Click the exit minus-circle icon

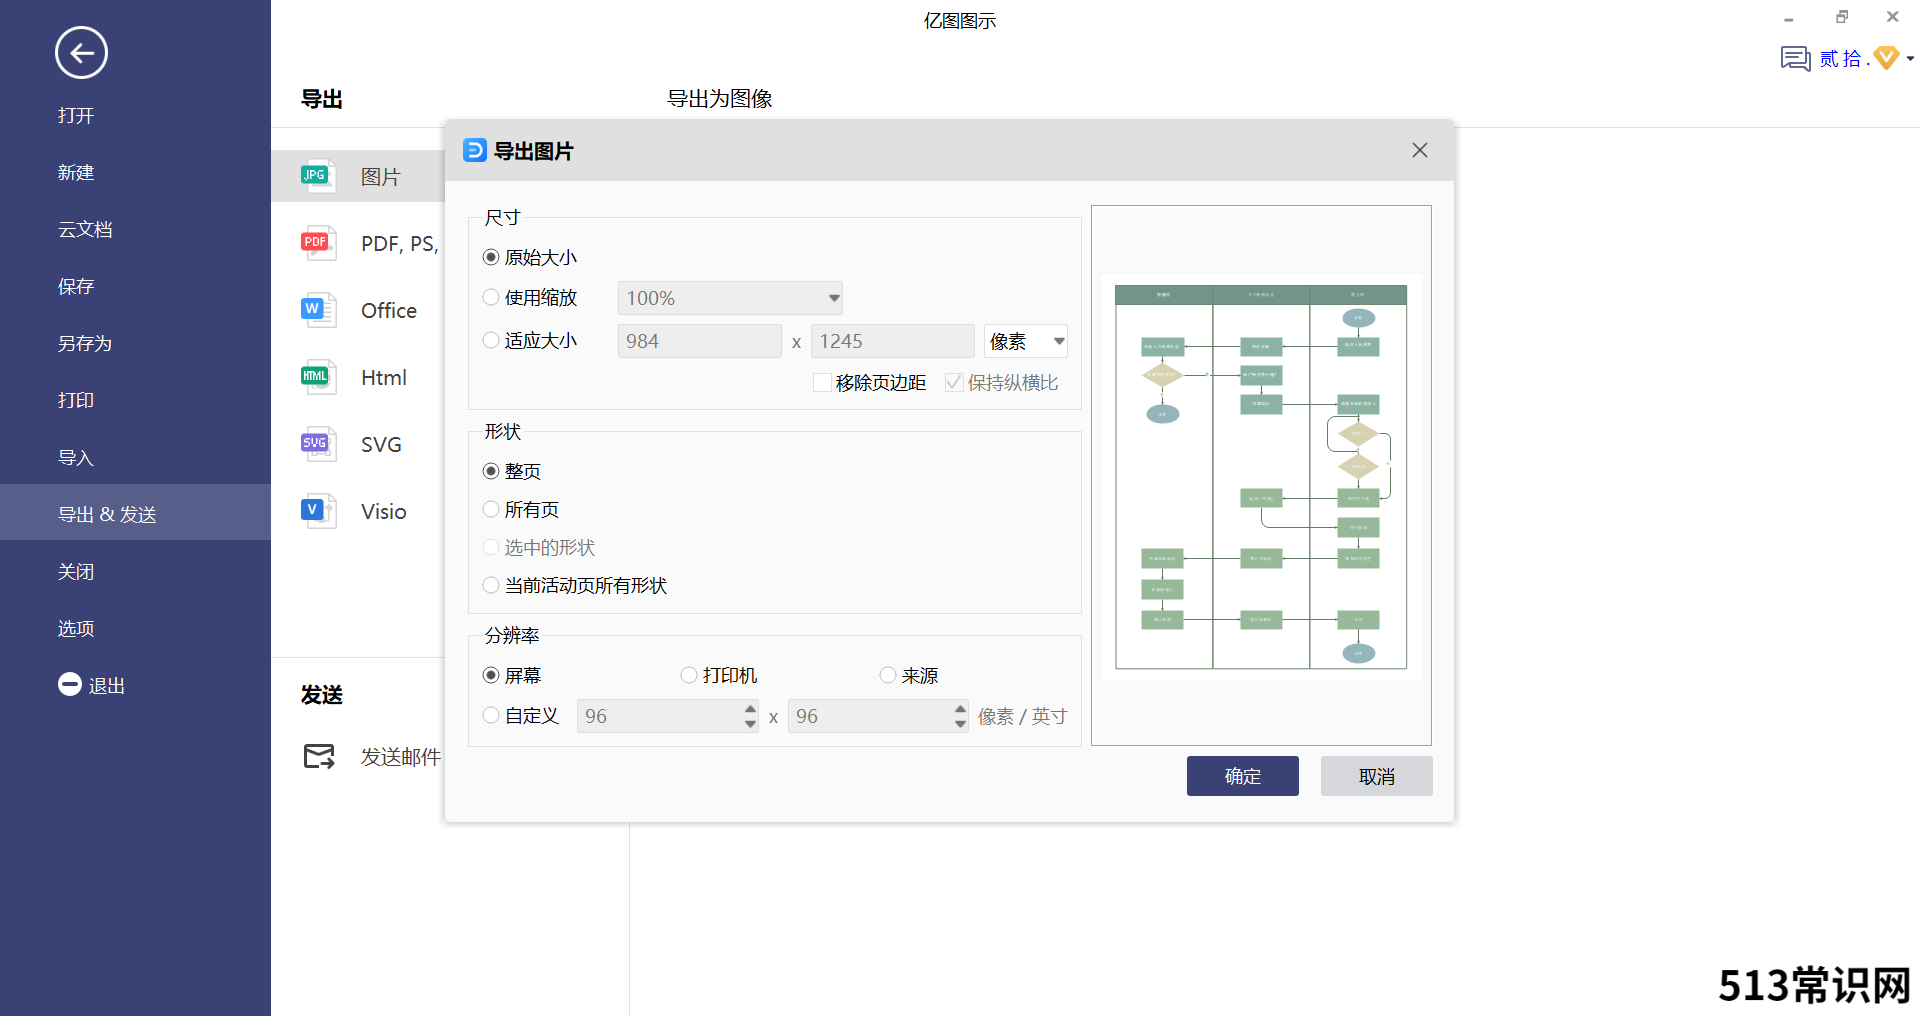(x=70, y=685)
